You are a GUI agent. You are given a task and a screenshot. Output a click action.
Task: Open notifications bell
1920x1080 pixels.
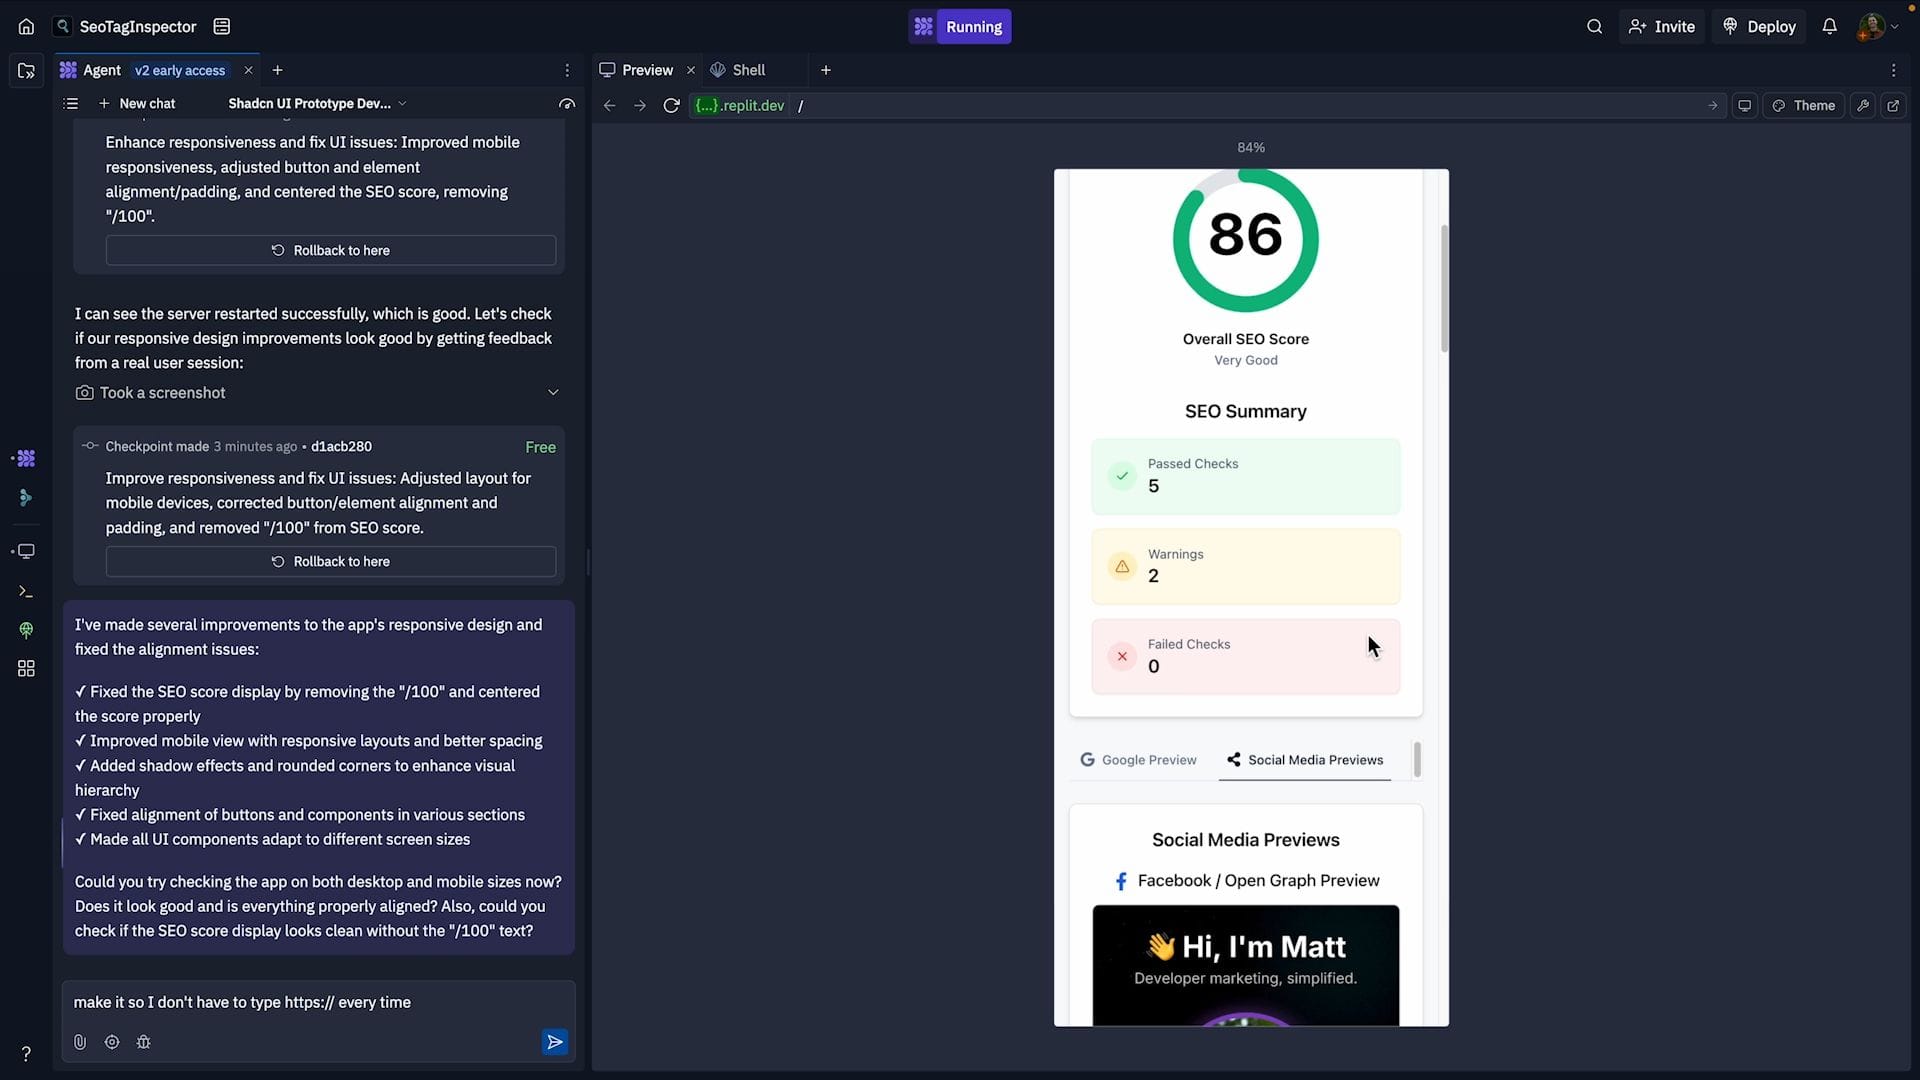pyautogui.click(x=1829, y=27)
